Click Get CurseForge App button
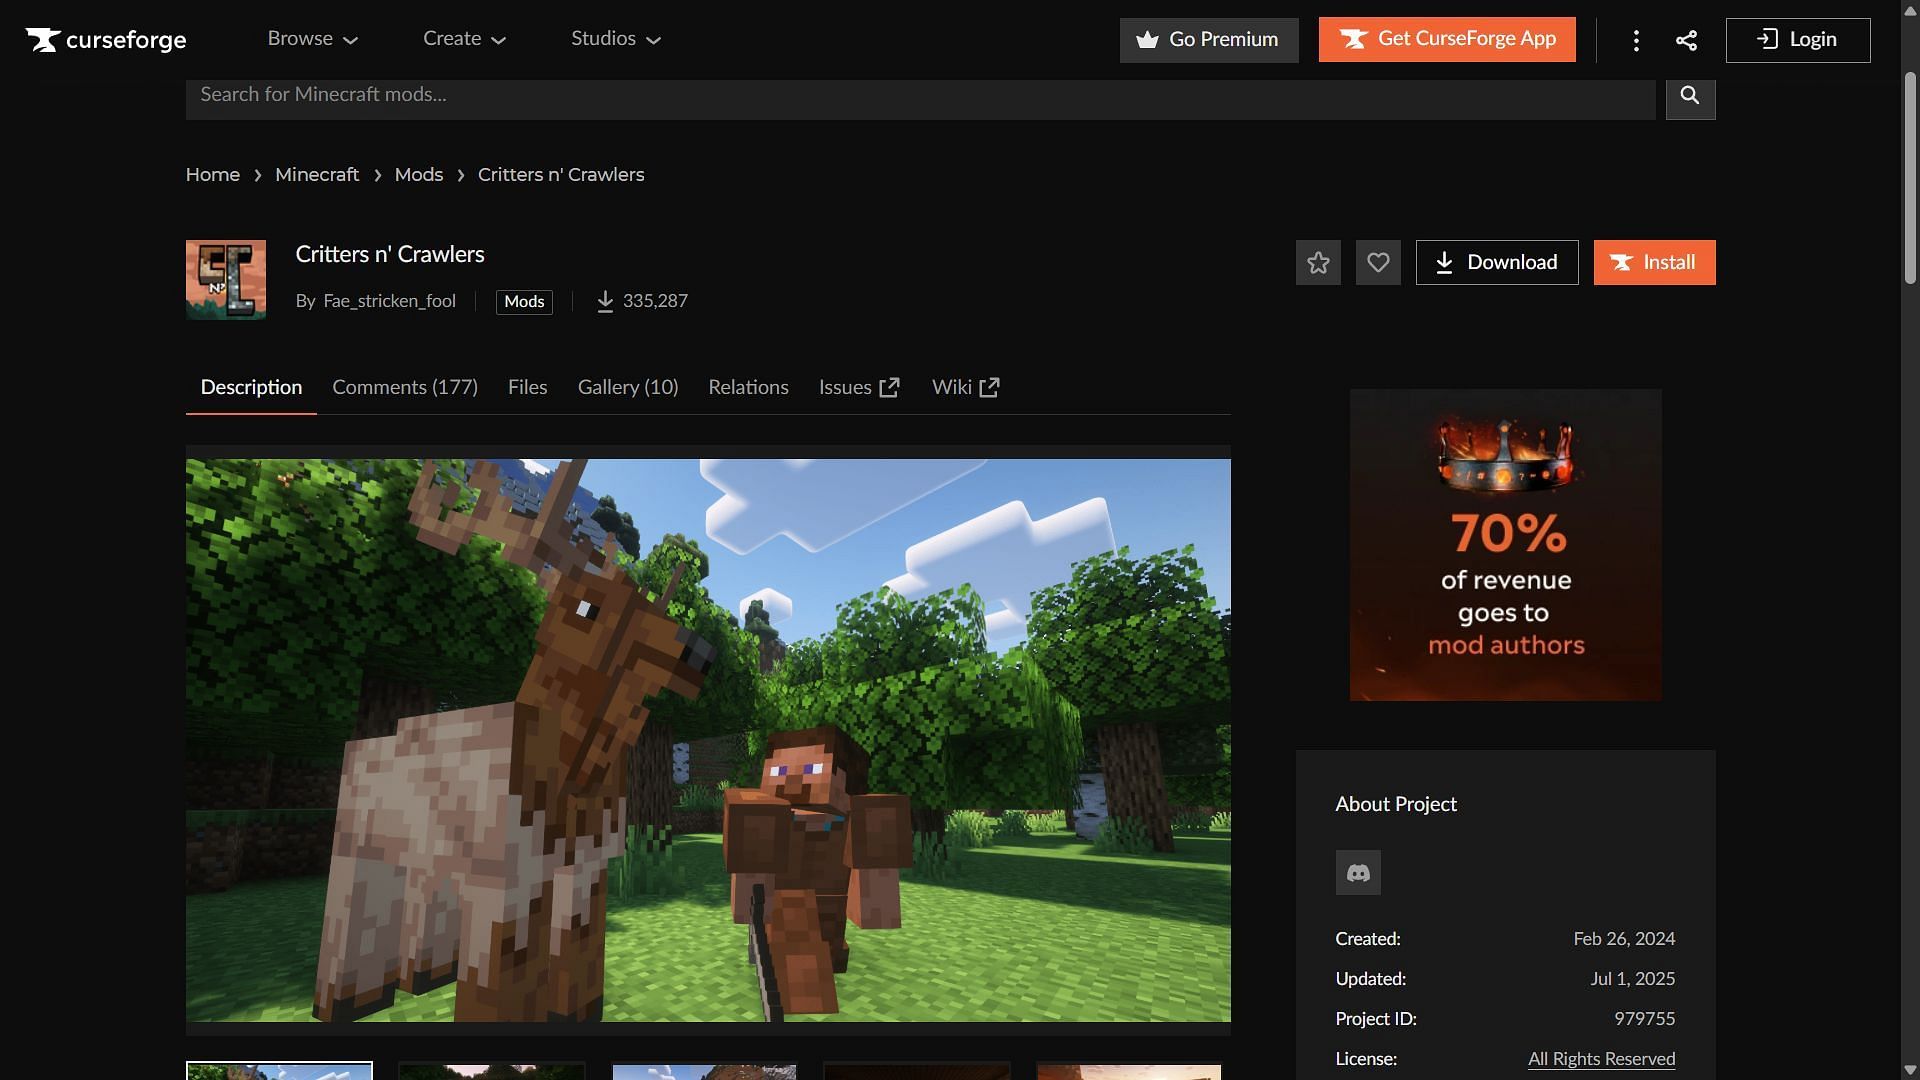 1447,40
